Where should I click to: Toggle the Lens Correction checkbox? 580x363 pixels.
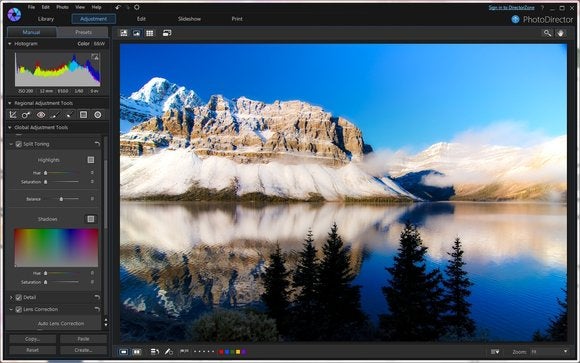point(19,310)
